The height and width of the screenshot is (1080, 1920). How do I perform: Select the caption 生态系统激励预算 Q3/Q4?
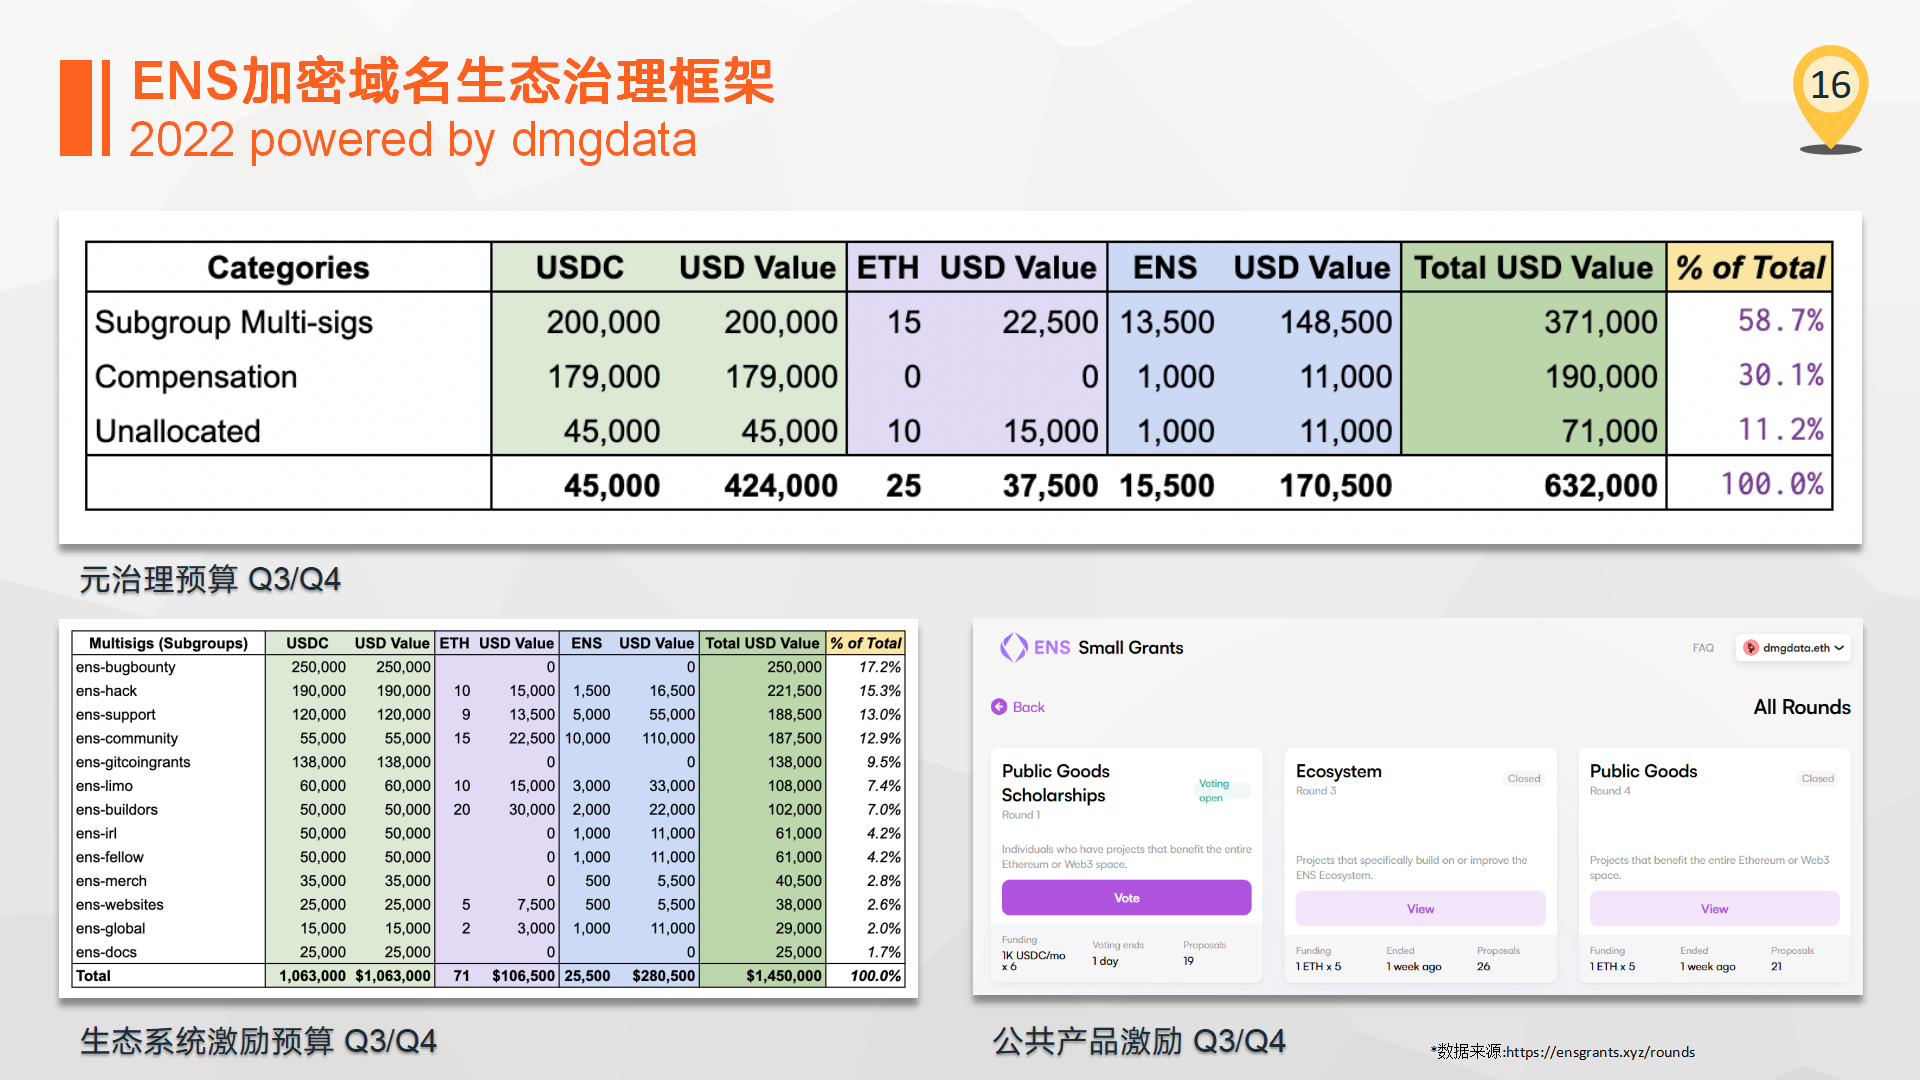(258, 1041)
